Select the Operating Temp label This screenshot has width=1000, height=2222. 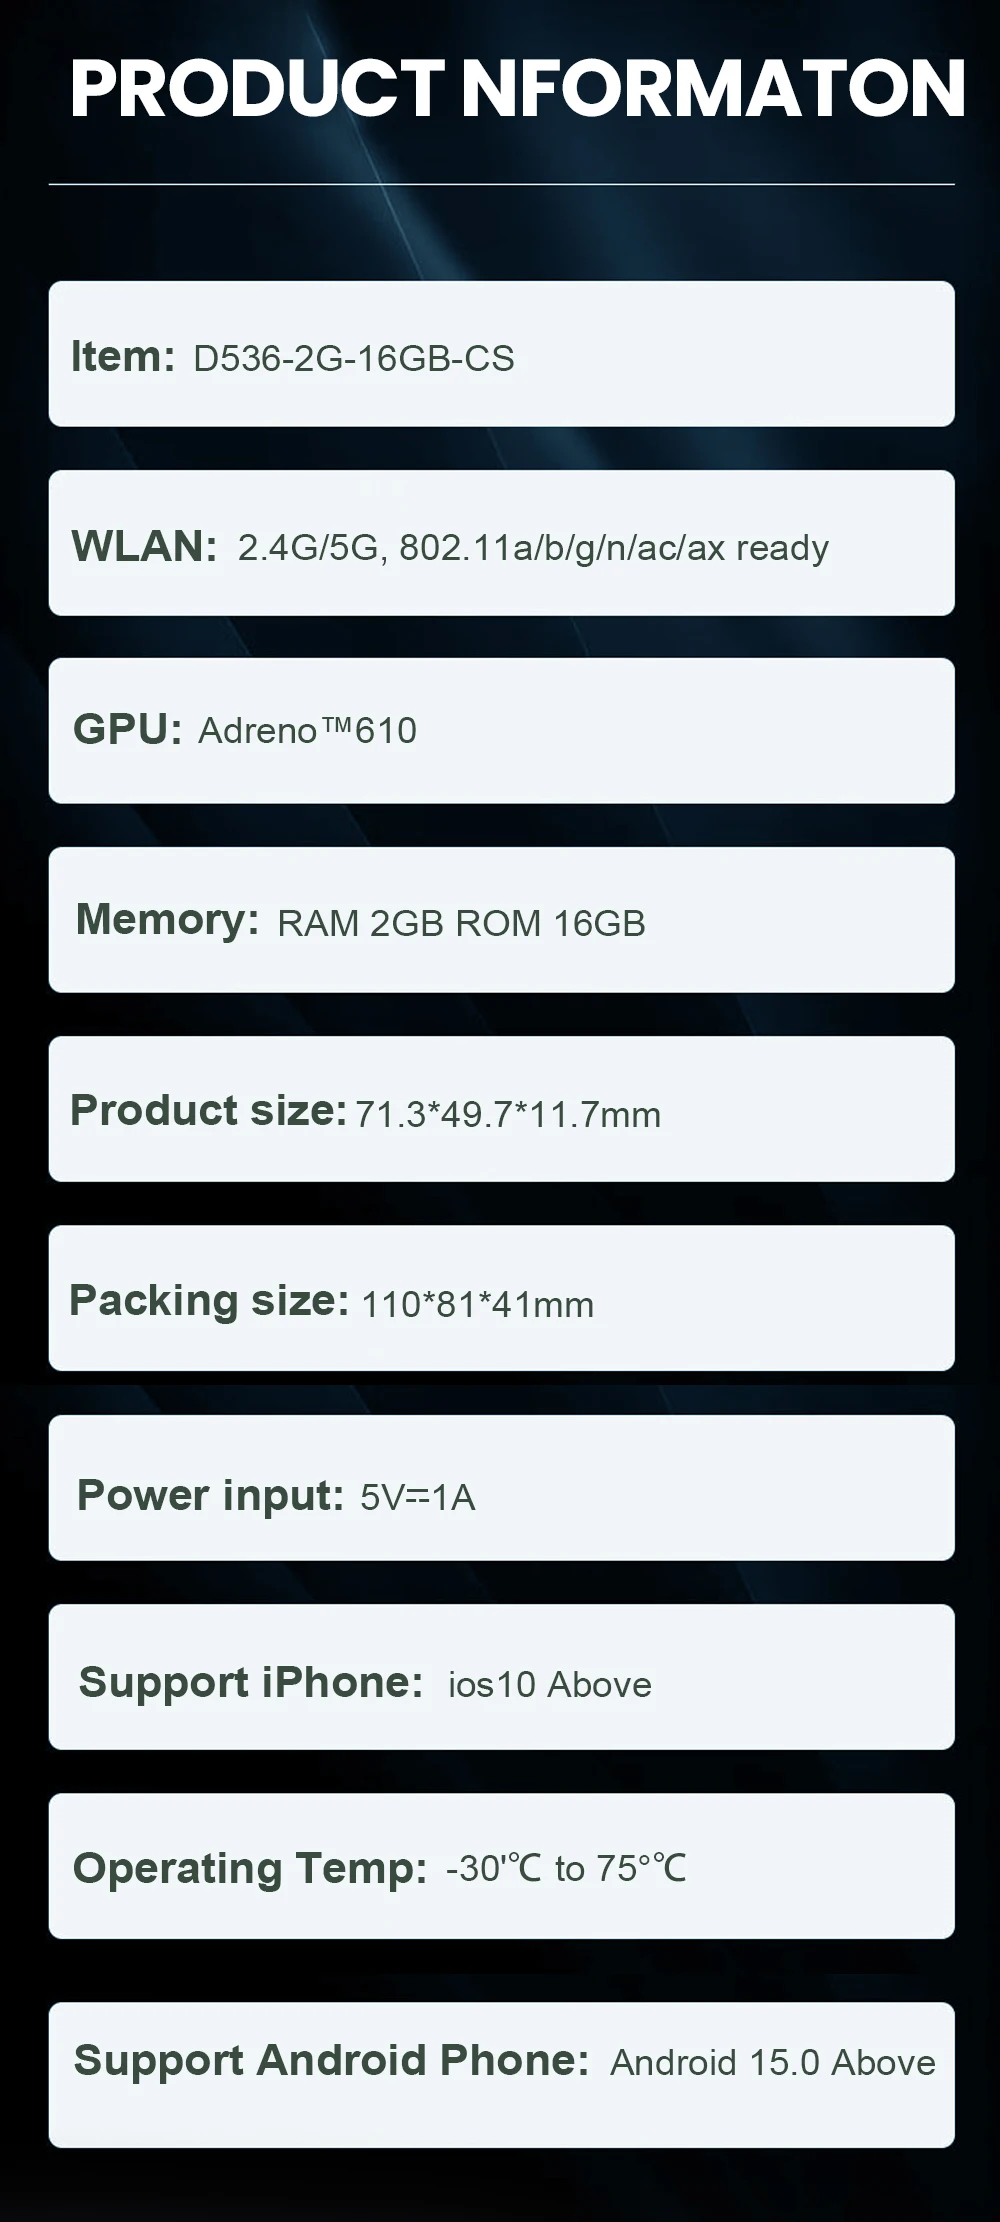250,1869
